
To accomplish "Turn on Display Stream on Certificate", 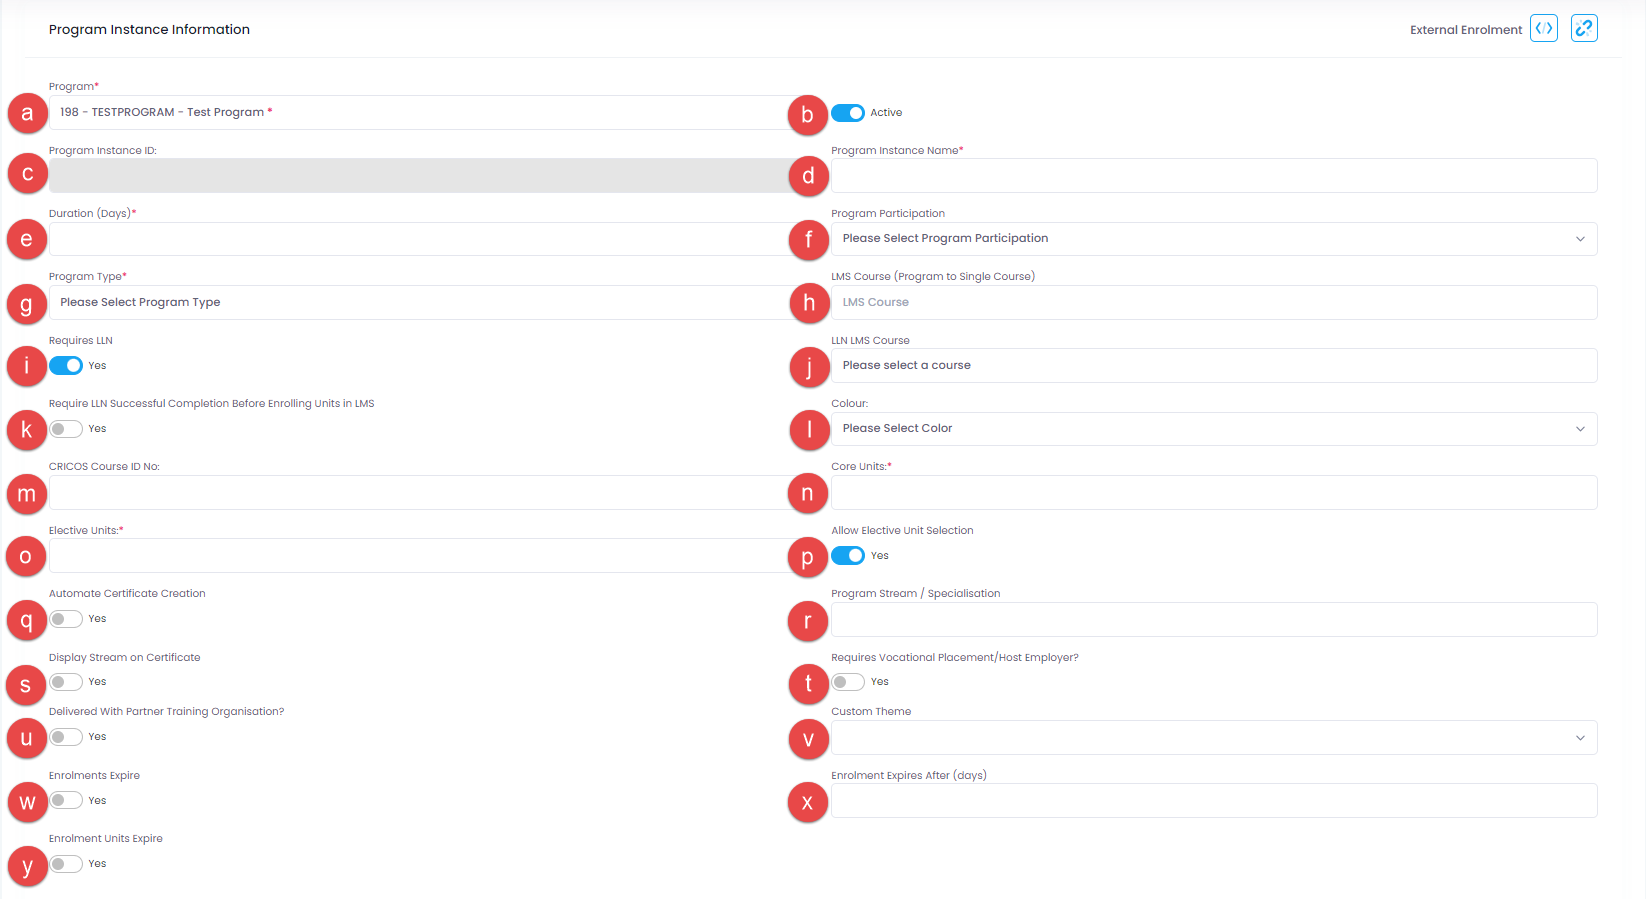I will 66,682.
